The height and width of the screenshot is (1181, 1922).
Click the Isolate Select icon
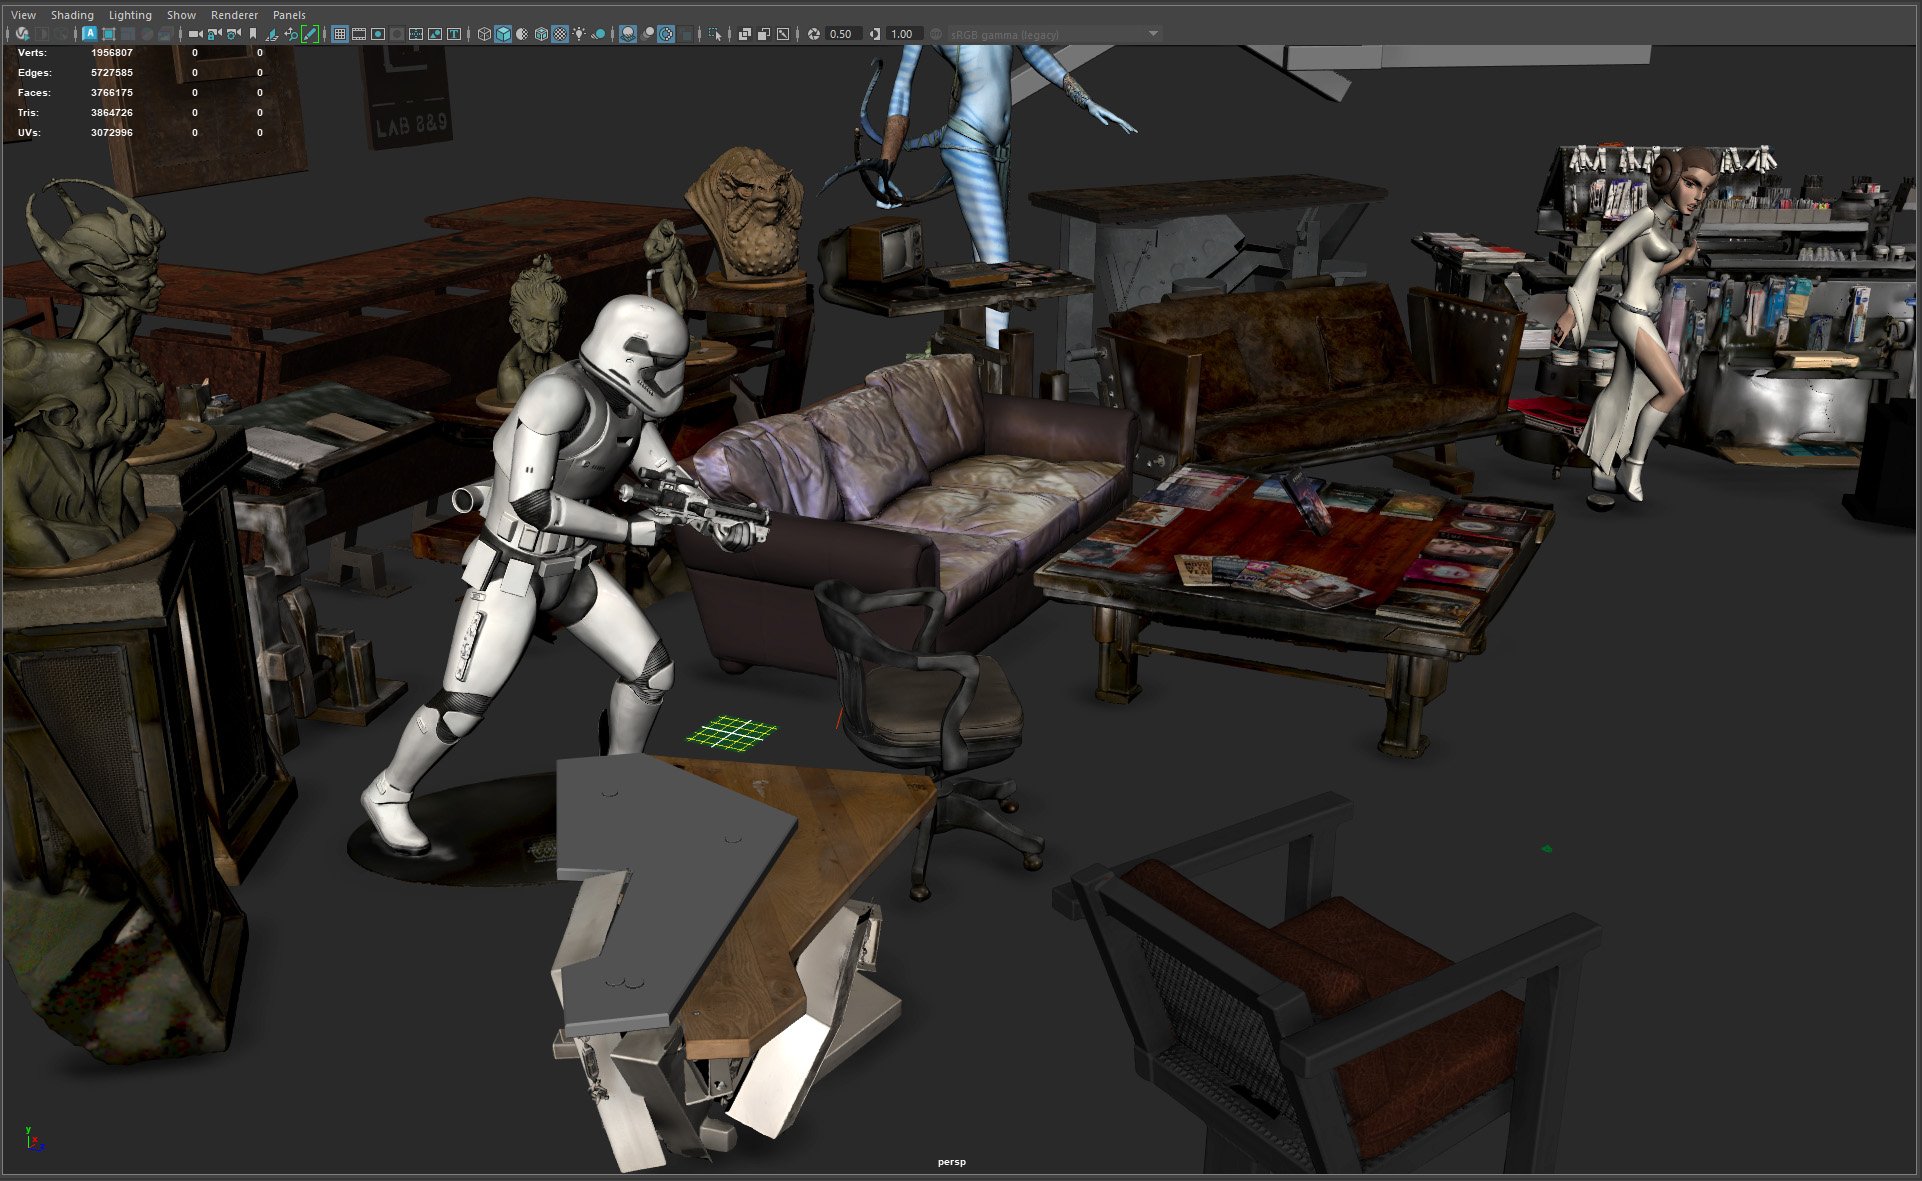coord(715,34)
